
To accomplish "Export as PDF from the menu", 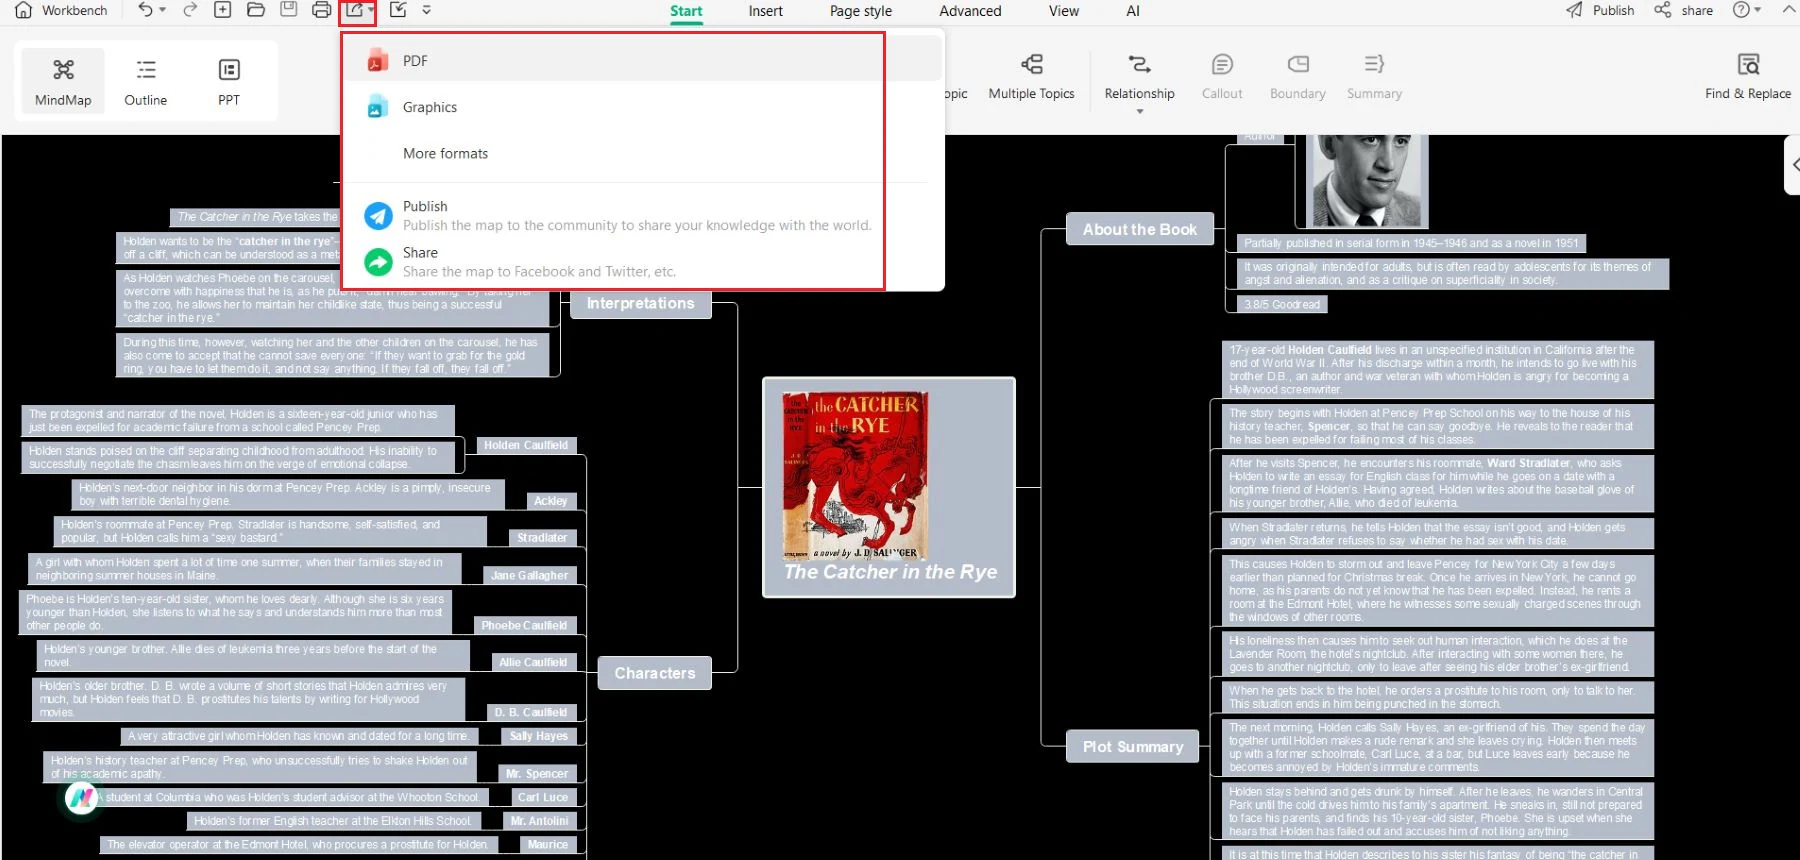I will pos(641,60).
